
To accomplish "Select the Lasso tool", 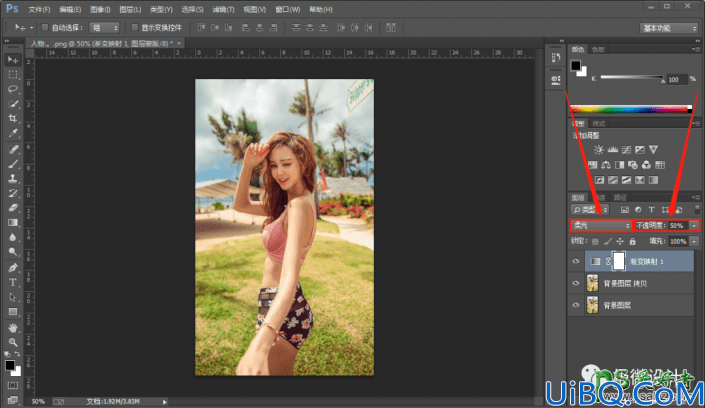I will coord(13,89).
